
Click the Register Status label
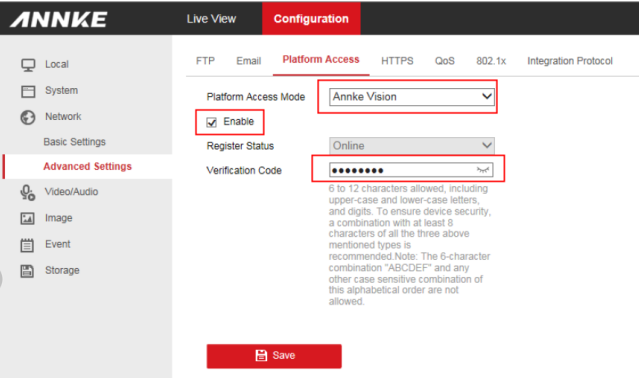tap(240, 146)
